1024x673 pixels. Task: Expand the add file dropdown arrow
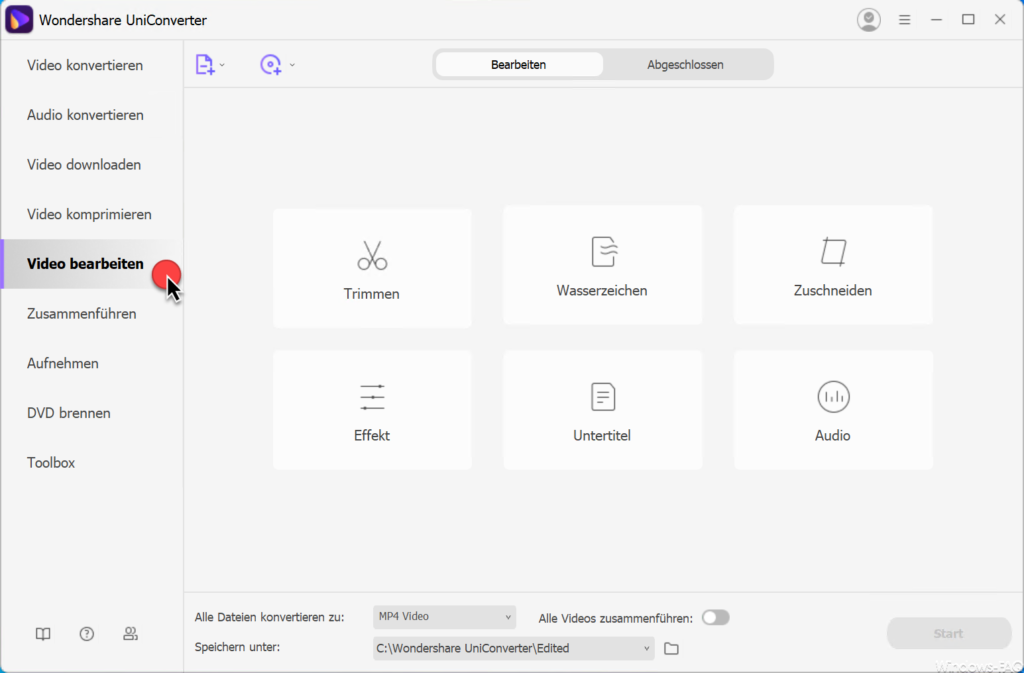tap(222, 65)
